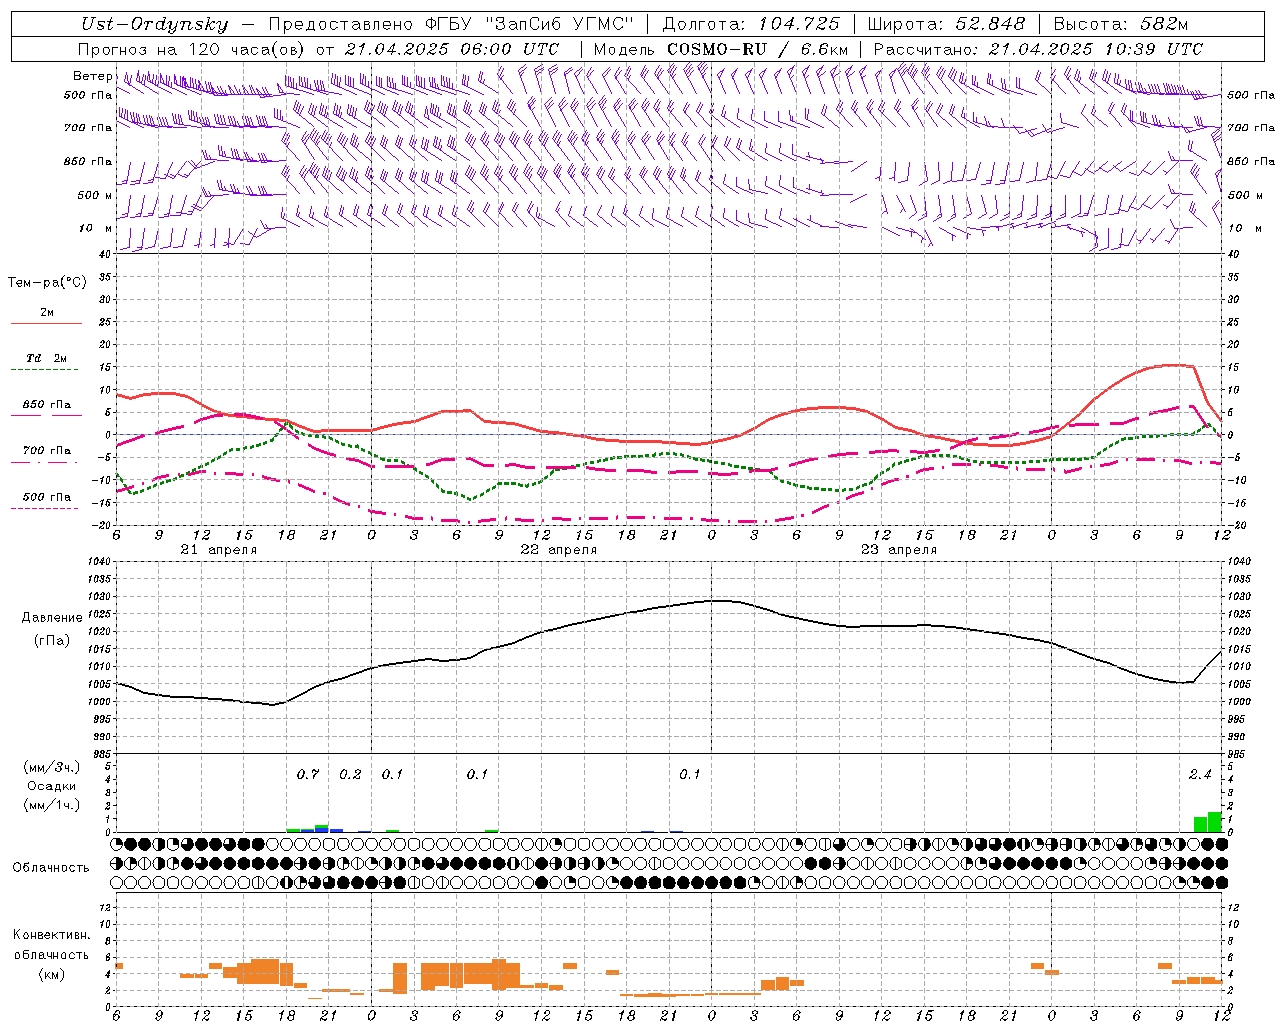Click the 'Тем-ра(°C)' temperature panel label

[x=47, y=283]
